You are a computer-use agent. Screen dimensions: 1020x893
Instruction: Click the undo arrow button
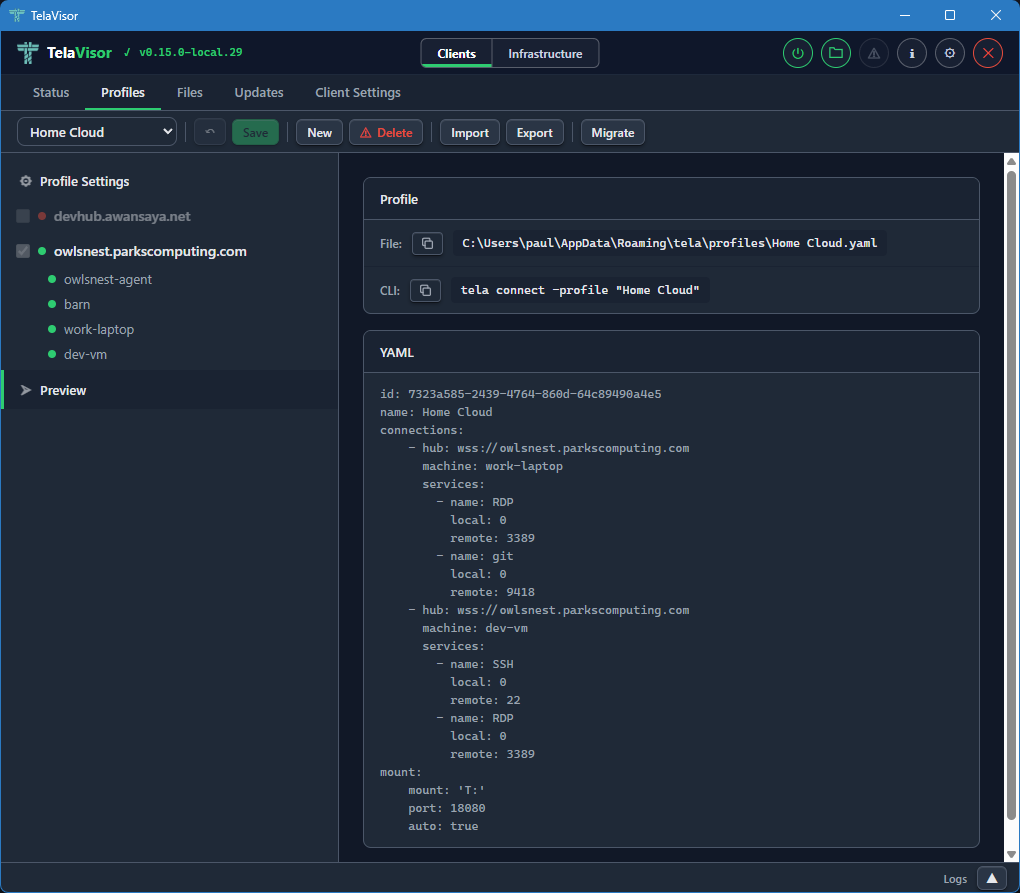[x=209, y=133]
